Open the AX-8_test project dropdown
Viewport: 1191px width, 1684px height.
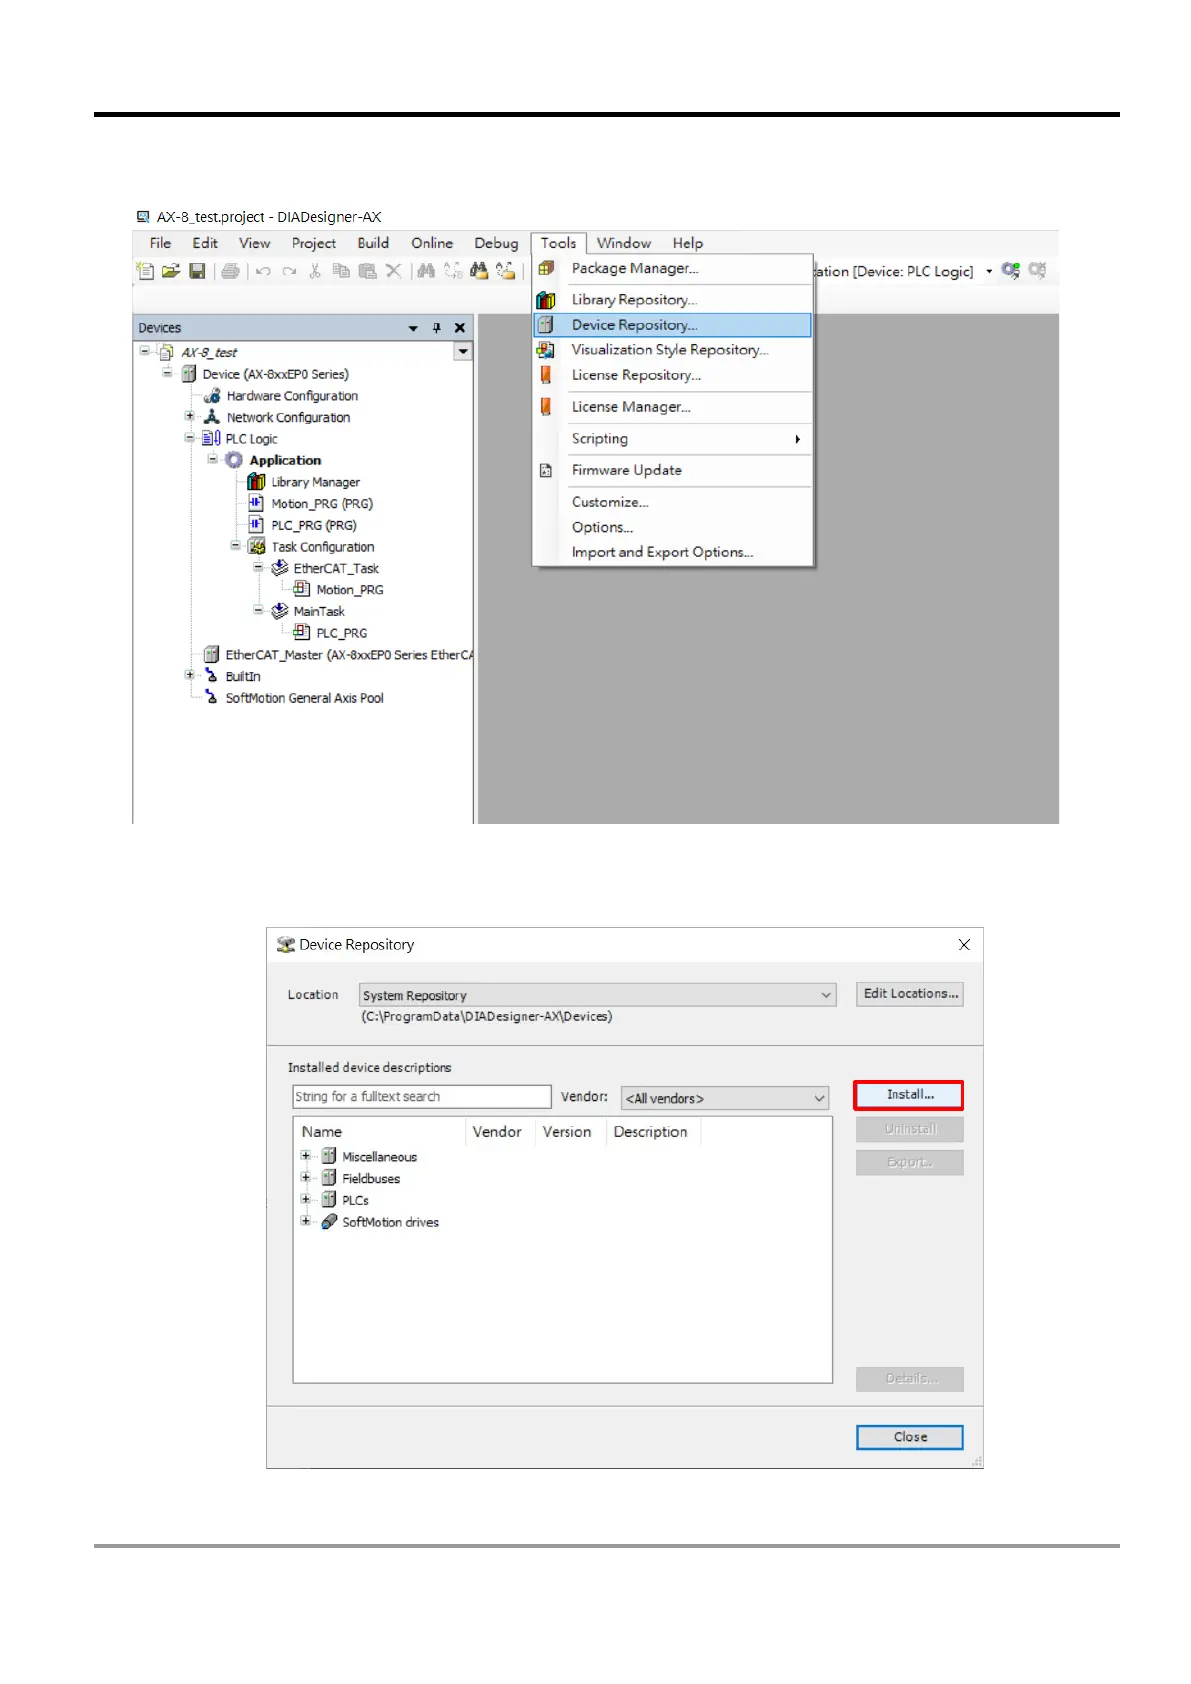(463, 352)
